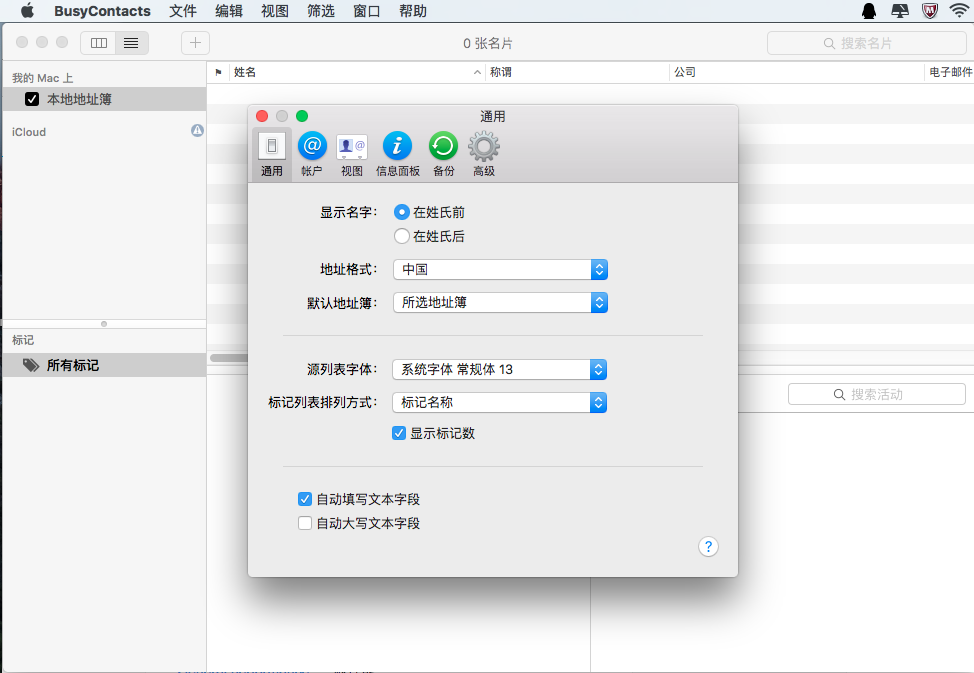Click the help question mark button
Viewport: 974px width, 673px height.
[708, 547]
